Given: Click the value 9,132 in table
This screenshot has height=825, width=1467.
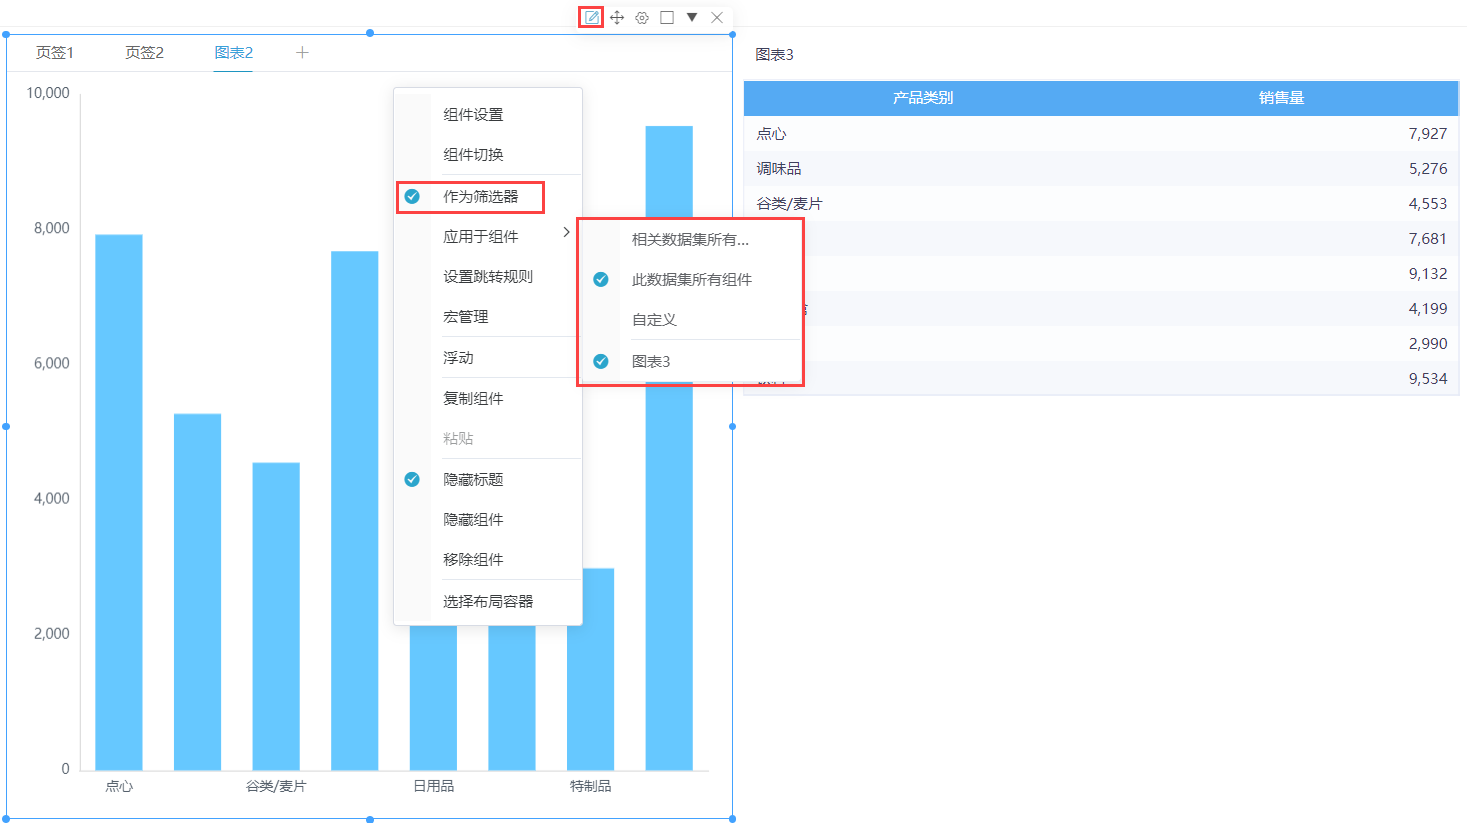Looking at the screenshot, I should coord(1428,274).
